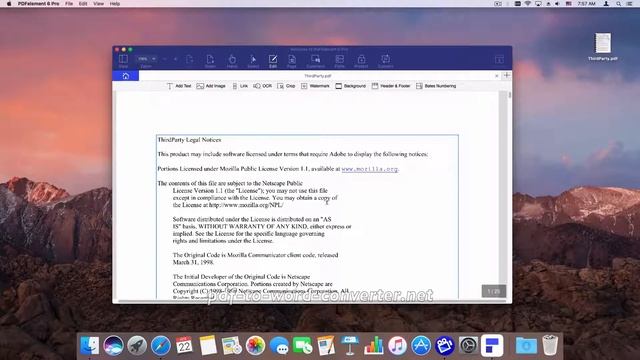Choose the Select tool
640x360 pixels.
coord(253,61)
